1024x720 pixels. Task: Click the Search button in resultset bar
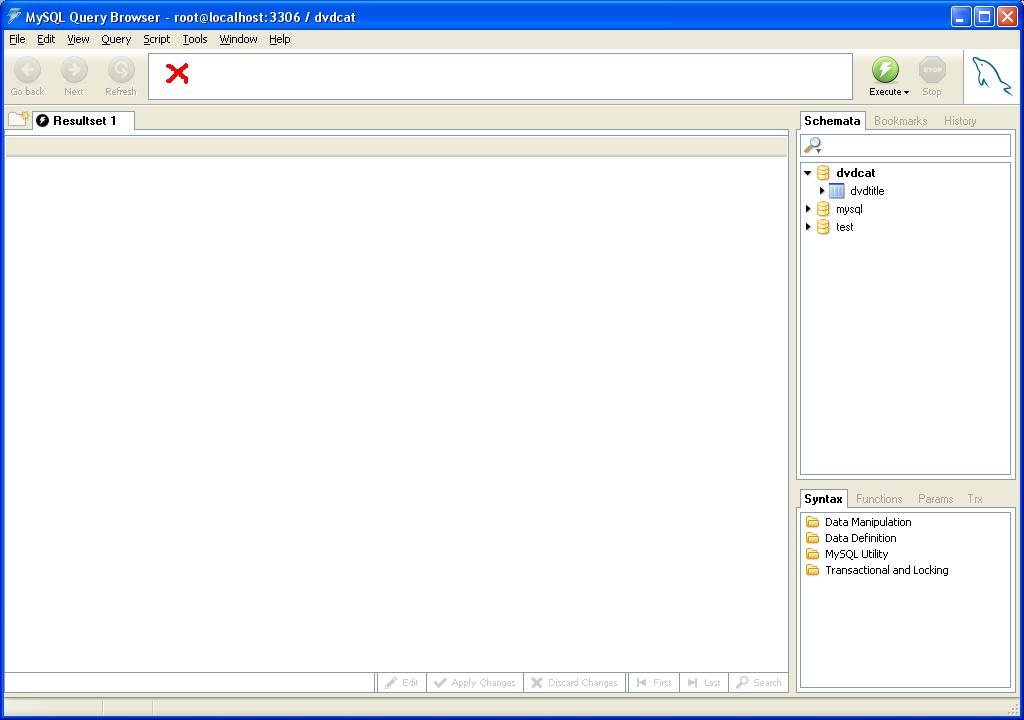click(758, 682)
